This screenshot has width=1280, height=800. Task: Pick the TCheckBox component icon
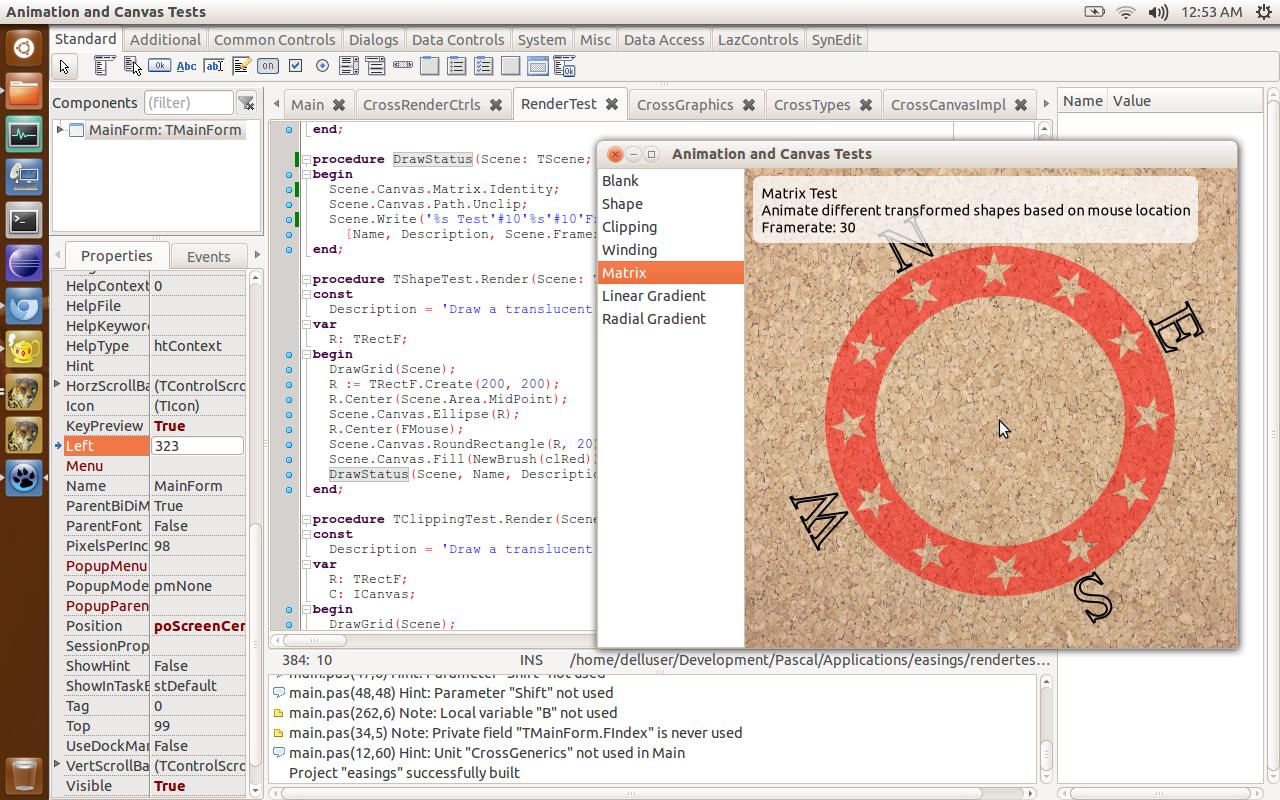[x=295, y=67]
